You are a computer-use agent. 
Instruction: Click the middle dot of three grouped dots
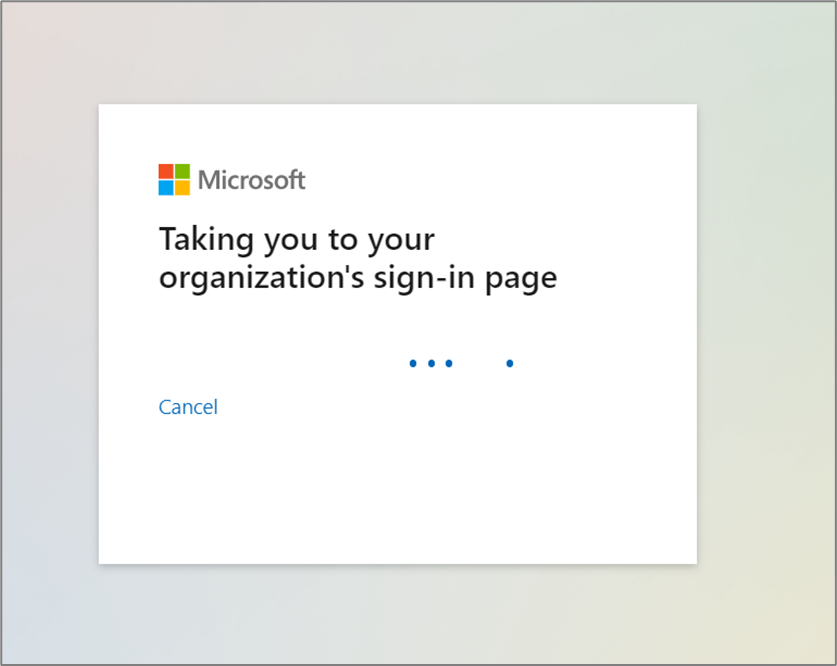pos(431,363)
